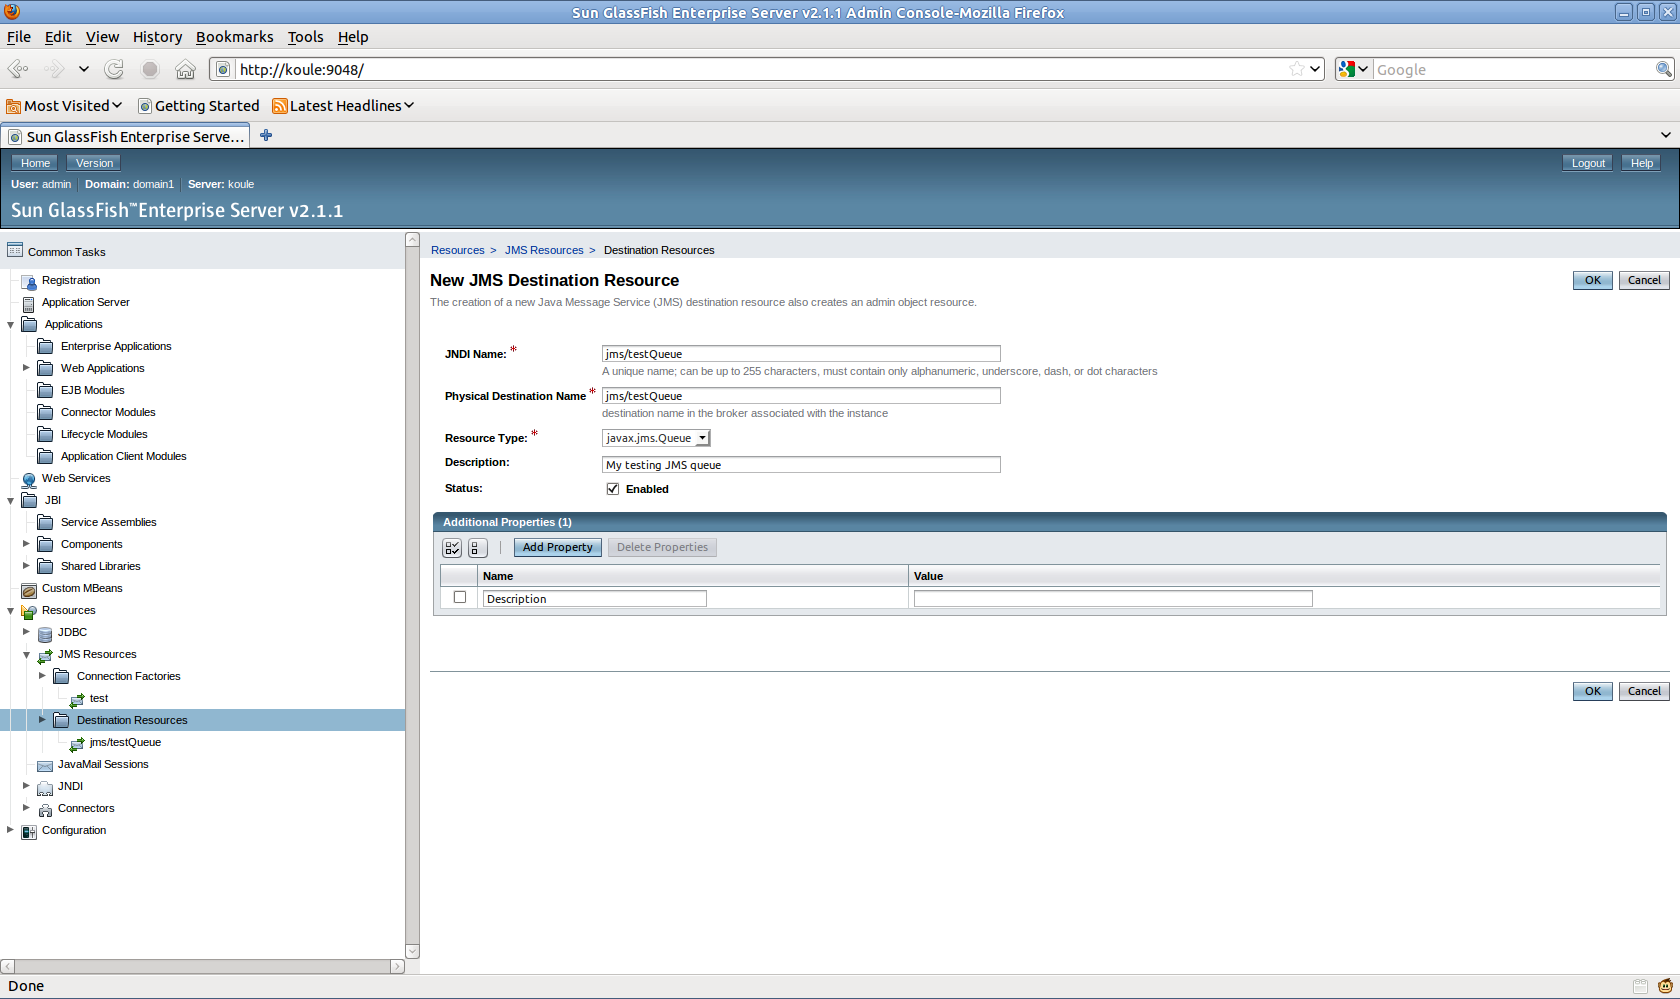Image resolution: width=1680 pixels, height=999 pixels.
Task: Click the Add Property button
Action: click(x=557, y=547)
